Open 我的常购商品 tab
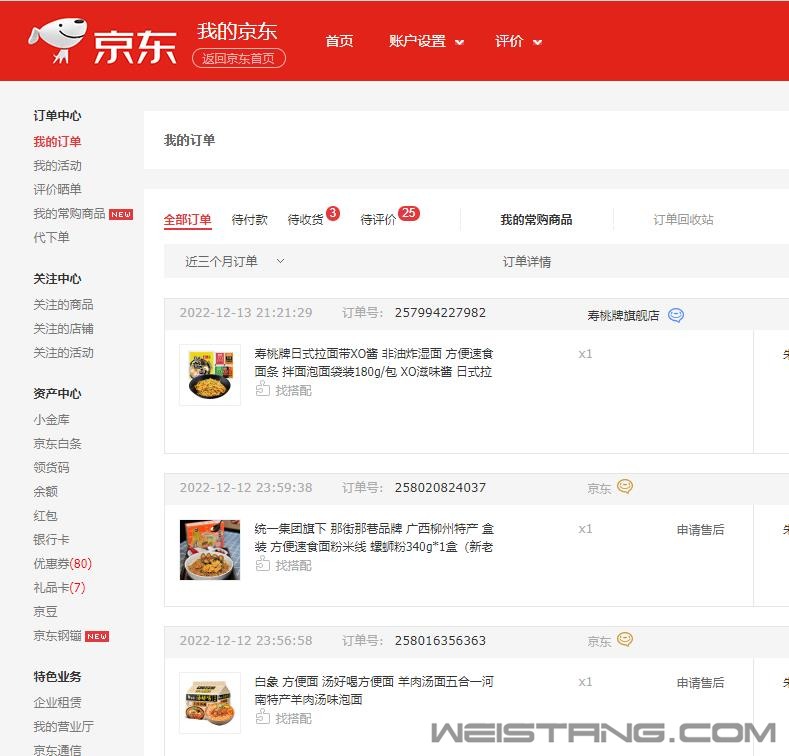The height and width of the screenshot is (756, 789). [536, 220]
